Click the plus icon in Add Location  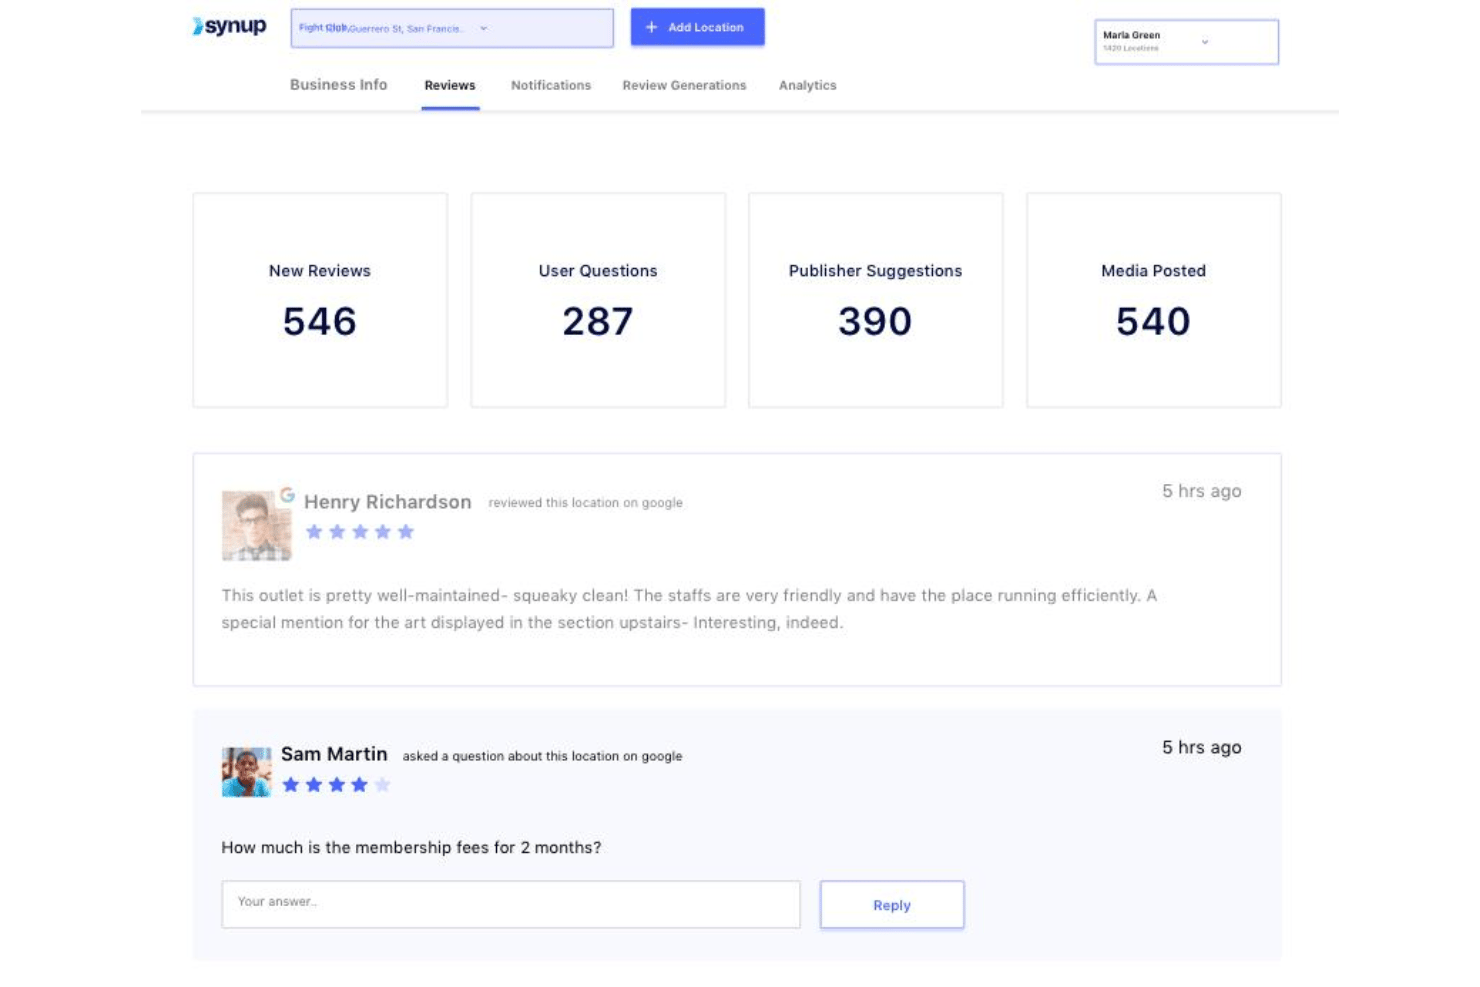point(651,27)
